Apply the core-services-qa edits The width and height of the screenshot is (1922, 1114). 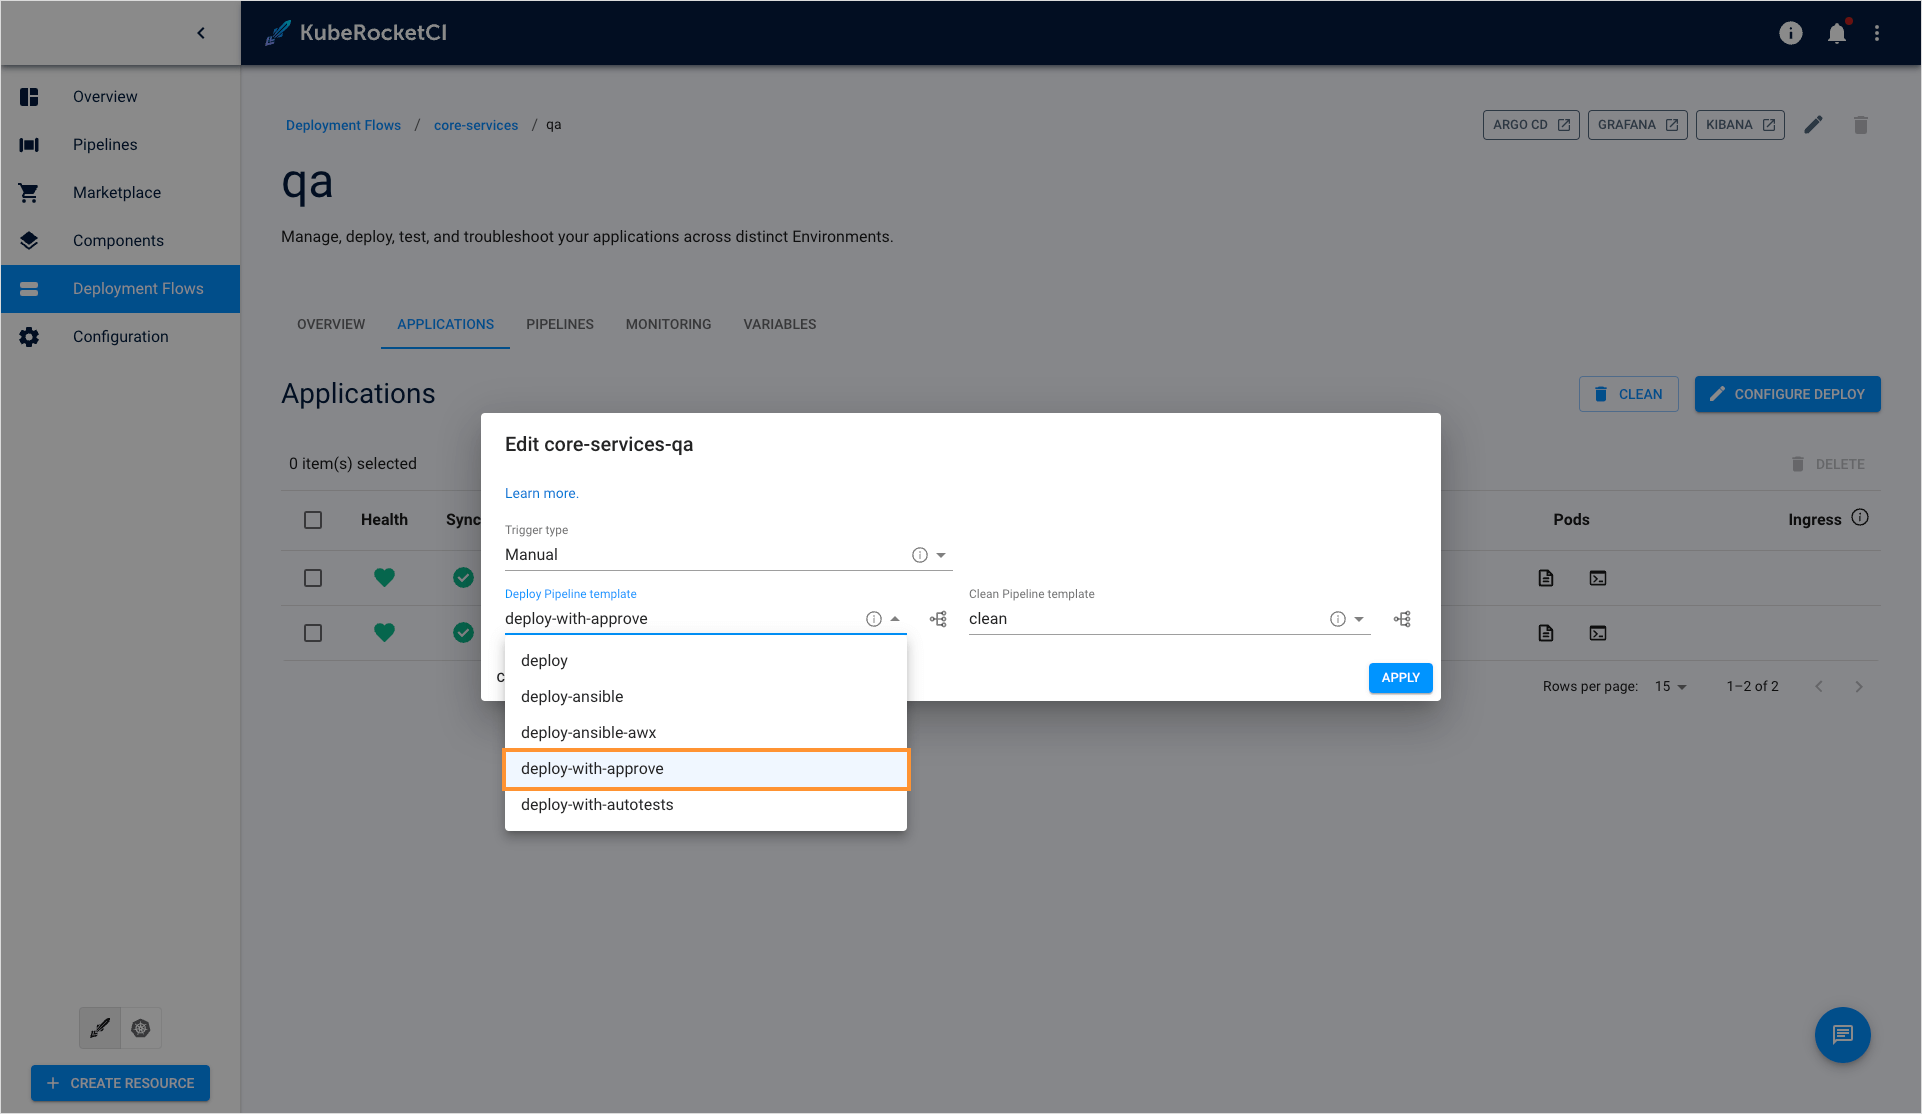[1400, 677]
